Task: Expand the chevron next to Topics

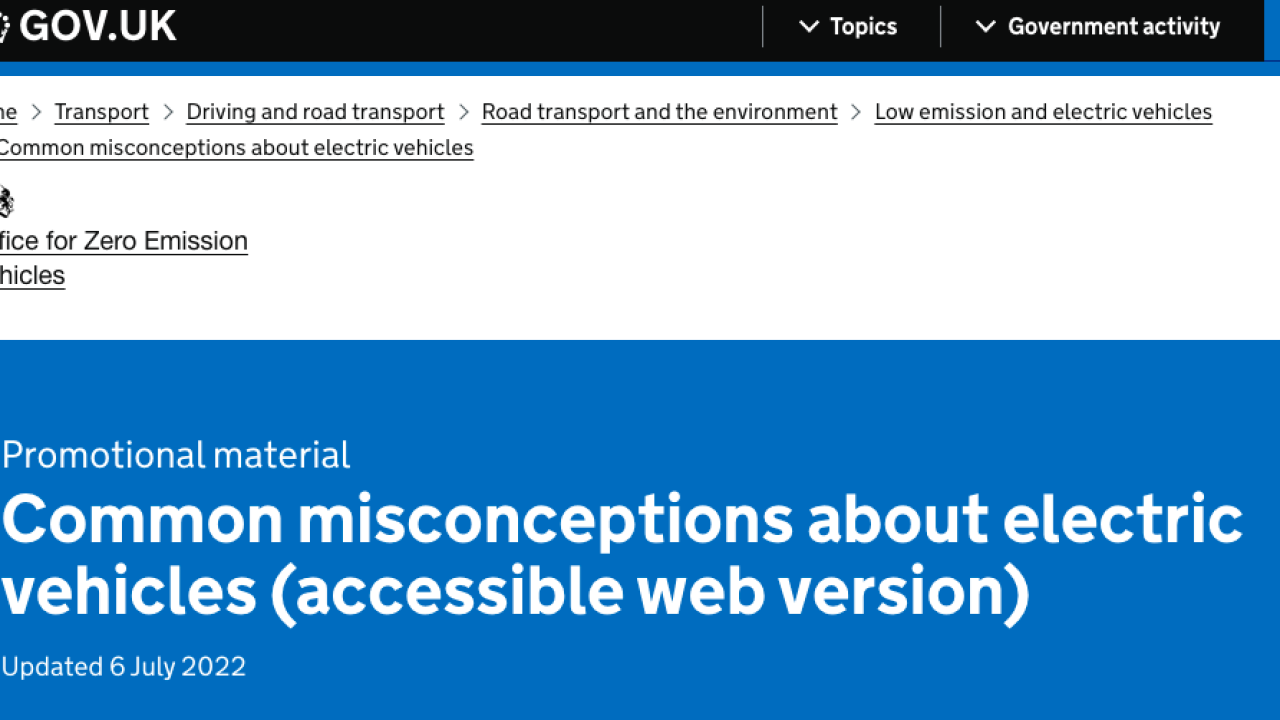Action: click(810, 27)
